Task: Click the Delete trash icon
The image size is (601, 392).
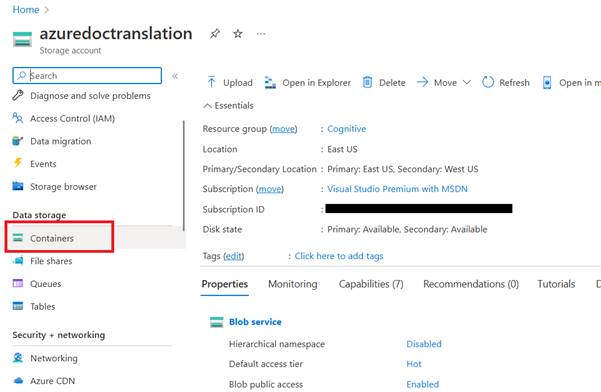Action: 367,82
